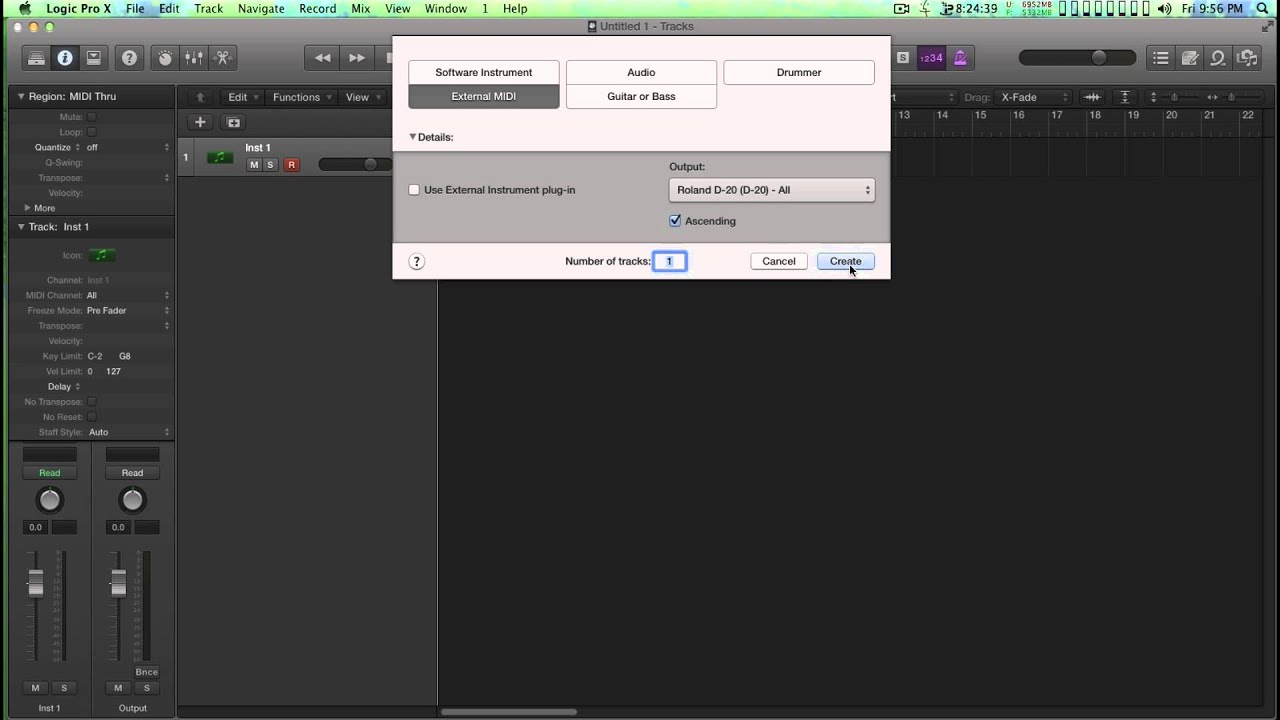Select Audio track type
The image size is (1280, 720).
point(641,72)
